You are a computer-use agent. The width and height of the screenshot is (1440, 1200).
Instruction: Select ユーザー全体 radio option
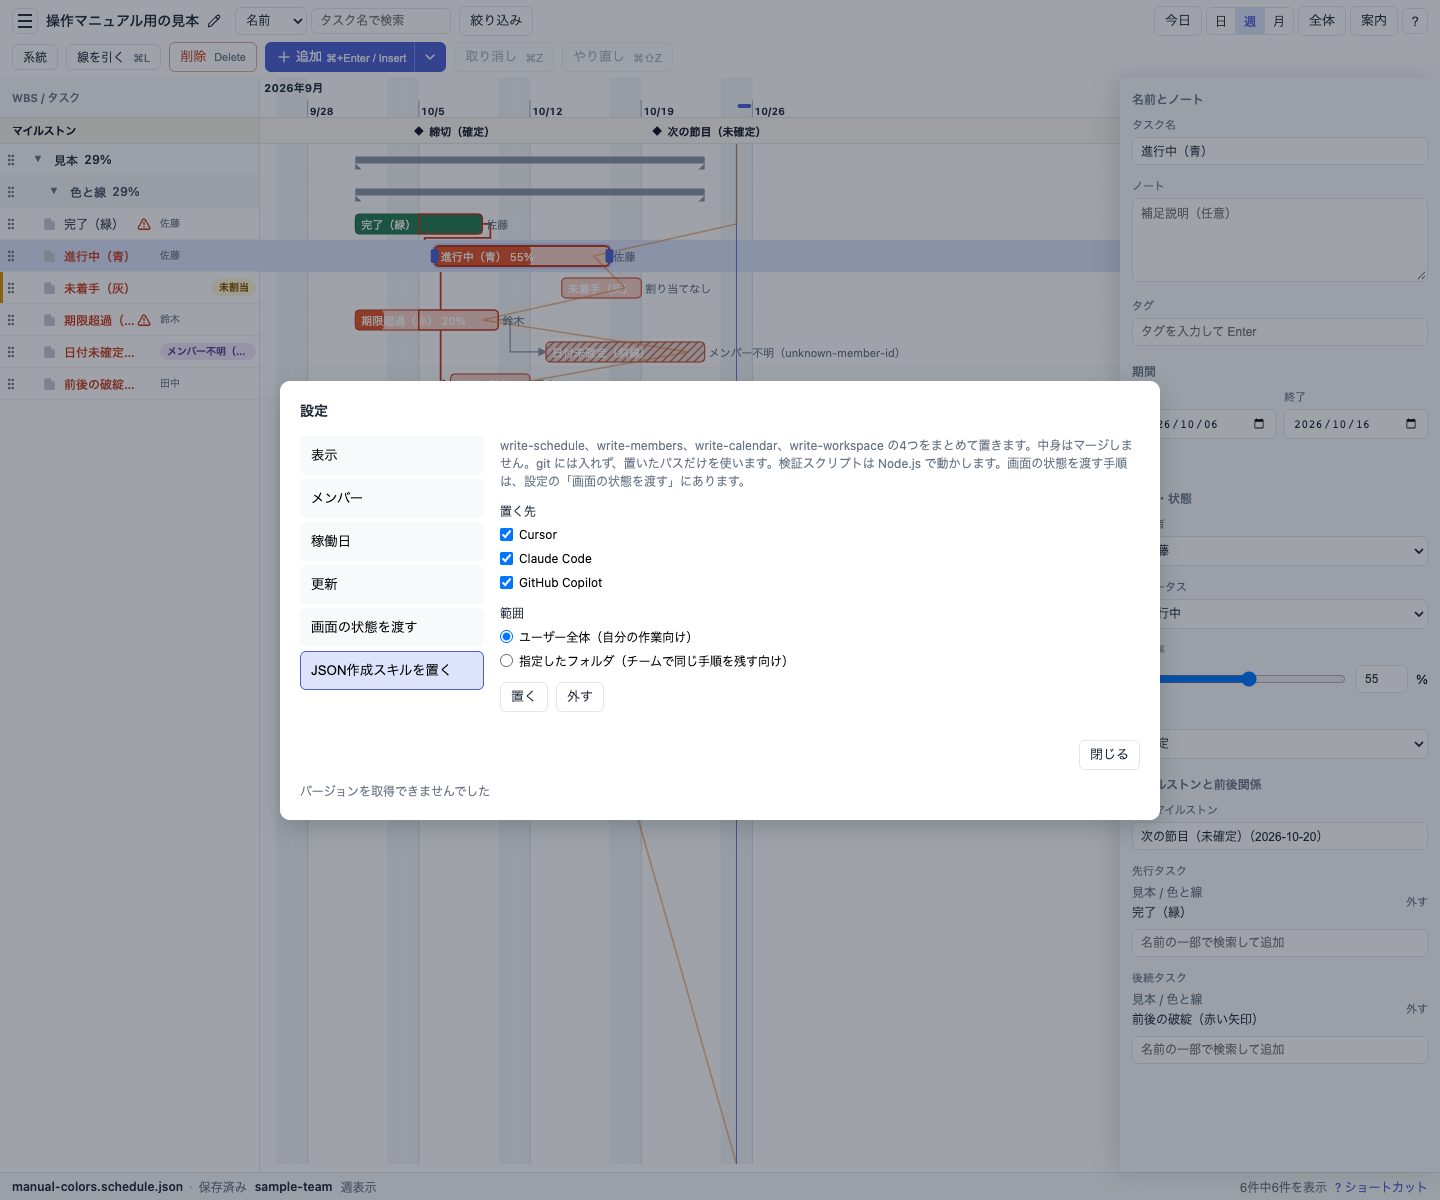[x=506, y=637]
